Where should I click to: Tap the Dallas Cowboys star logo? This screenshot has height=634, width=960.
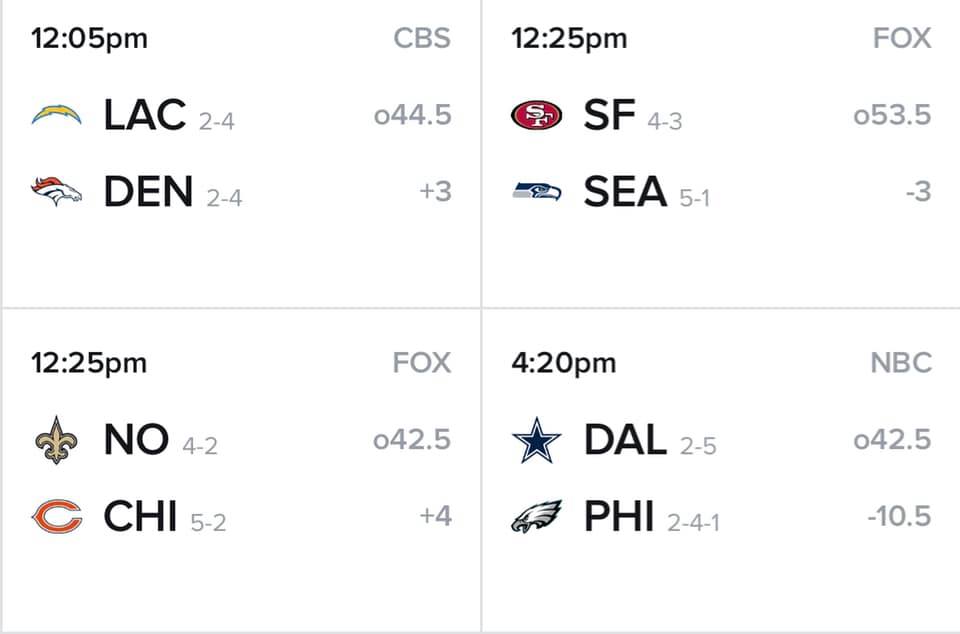point(536,440)
